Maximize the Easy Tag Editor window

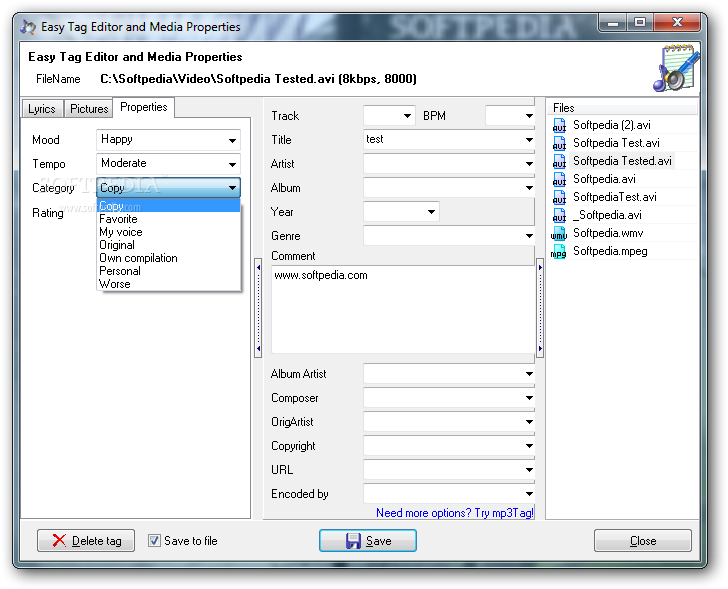tap(640, 23)
